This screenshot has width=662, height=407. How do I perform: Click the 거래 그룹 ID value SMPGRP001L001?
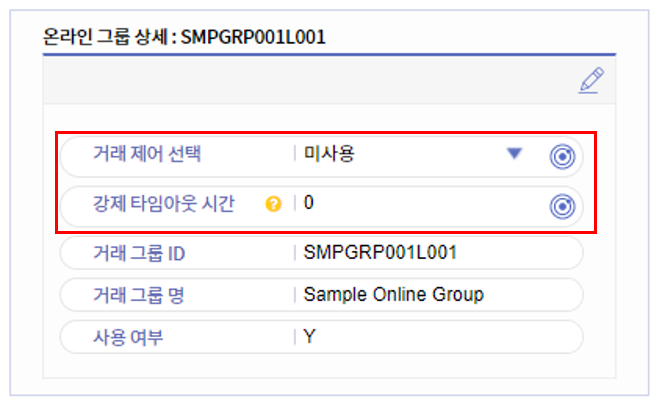point(380,253)
